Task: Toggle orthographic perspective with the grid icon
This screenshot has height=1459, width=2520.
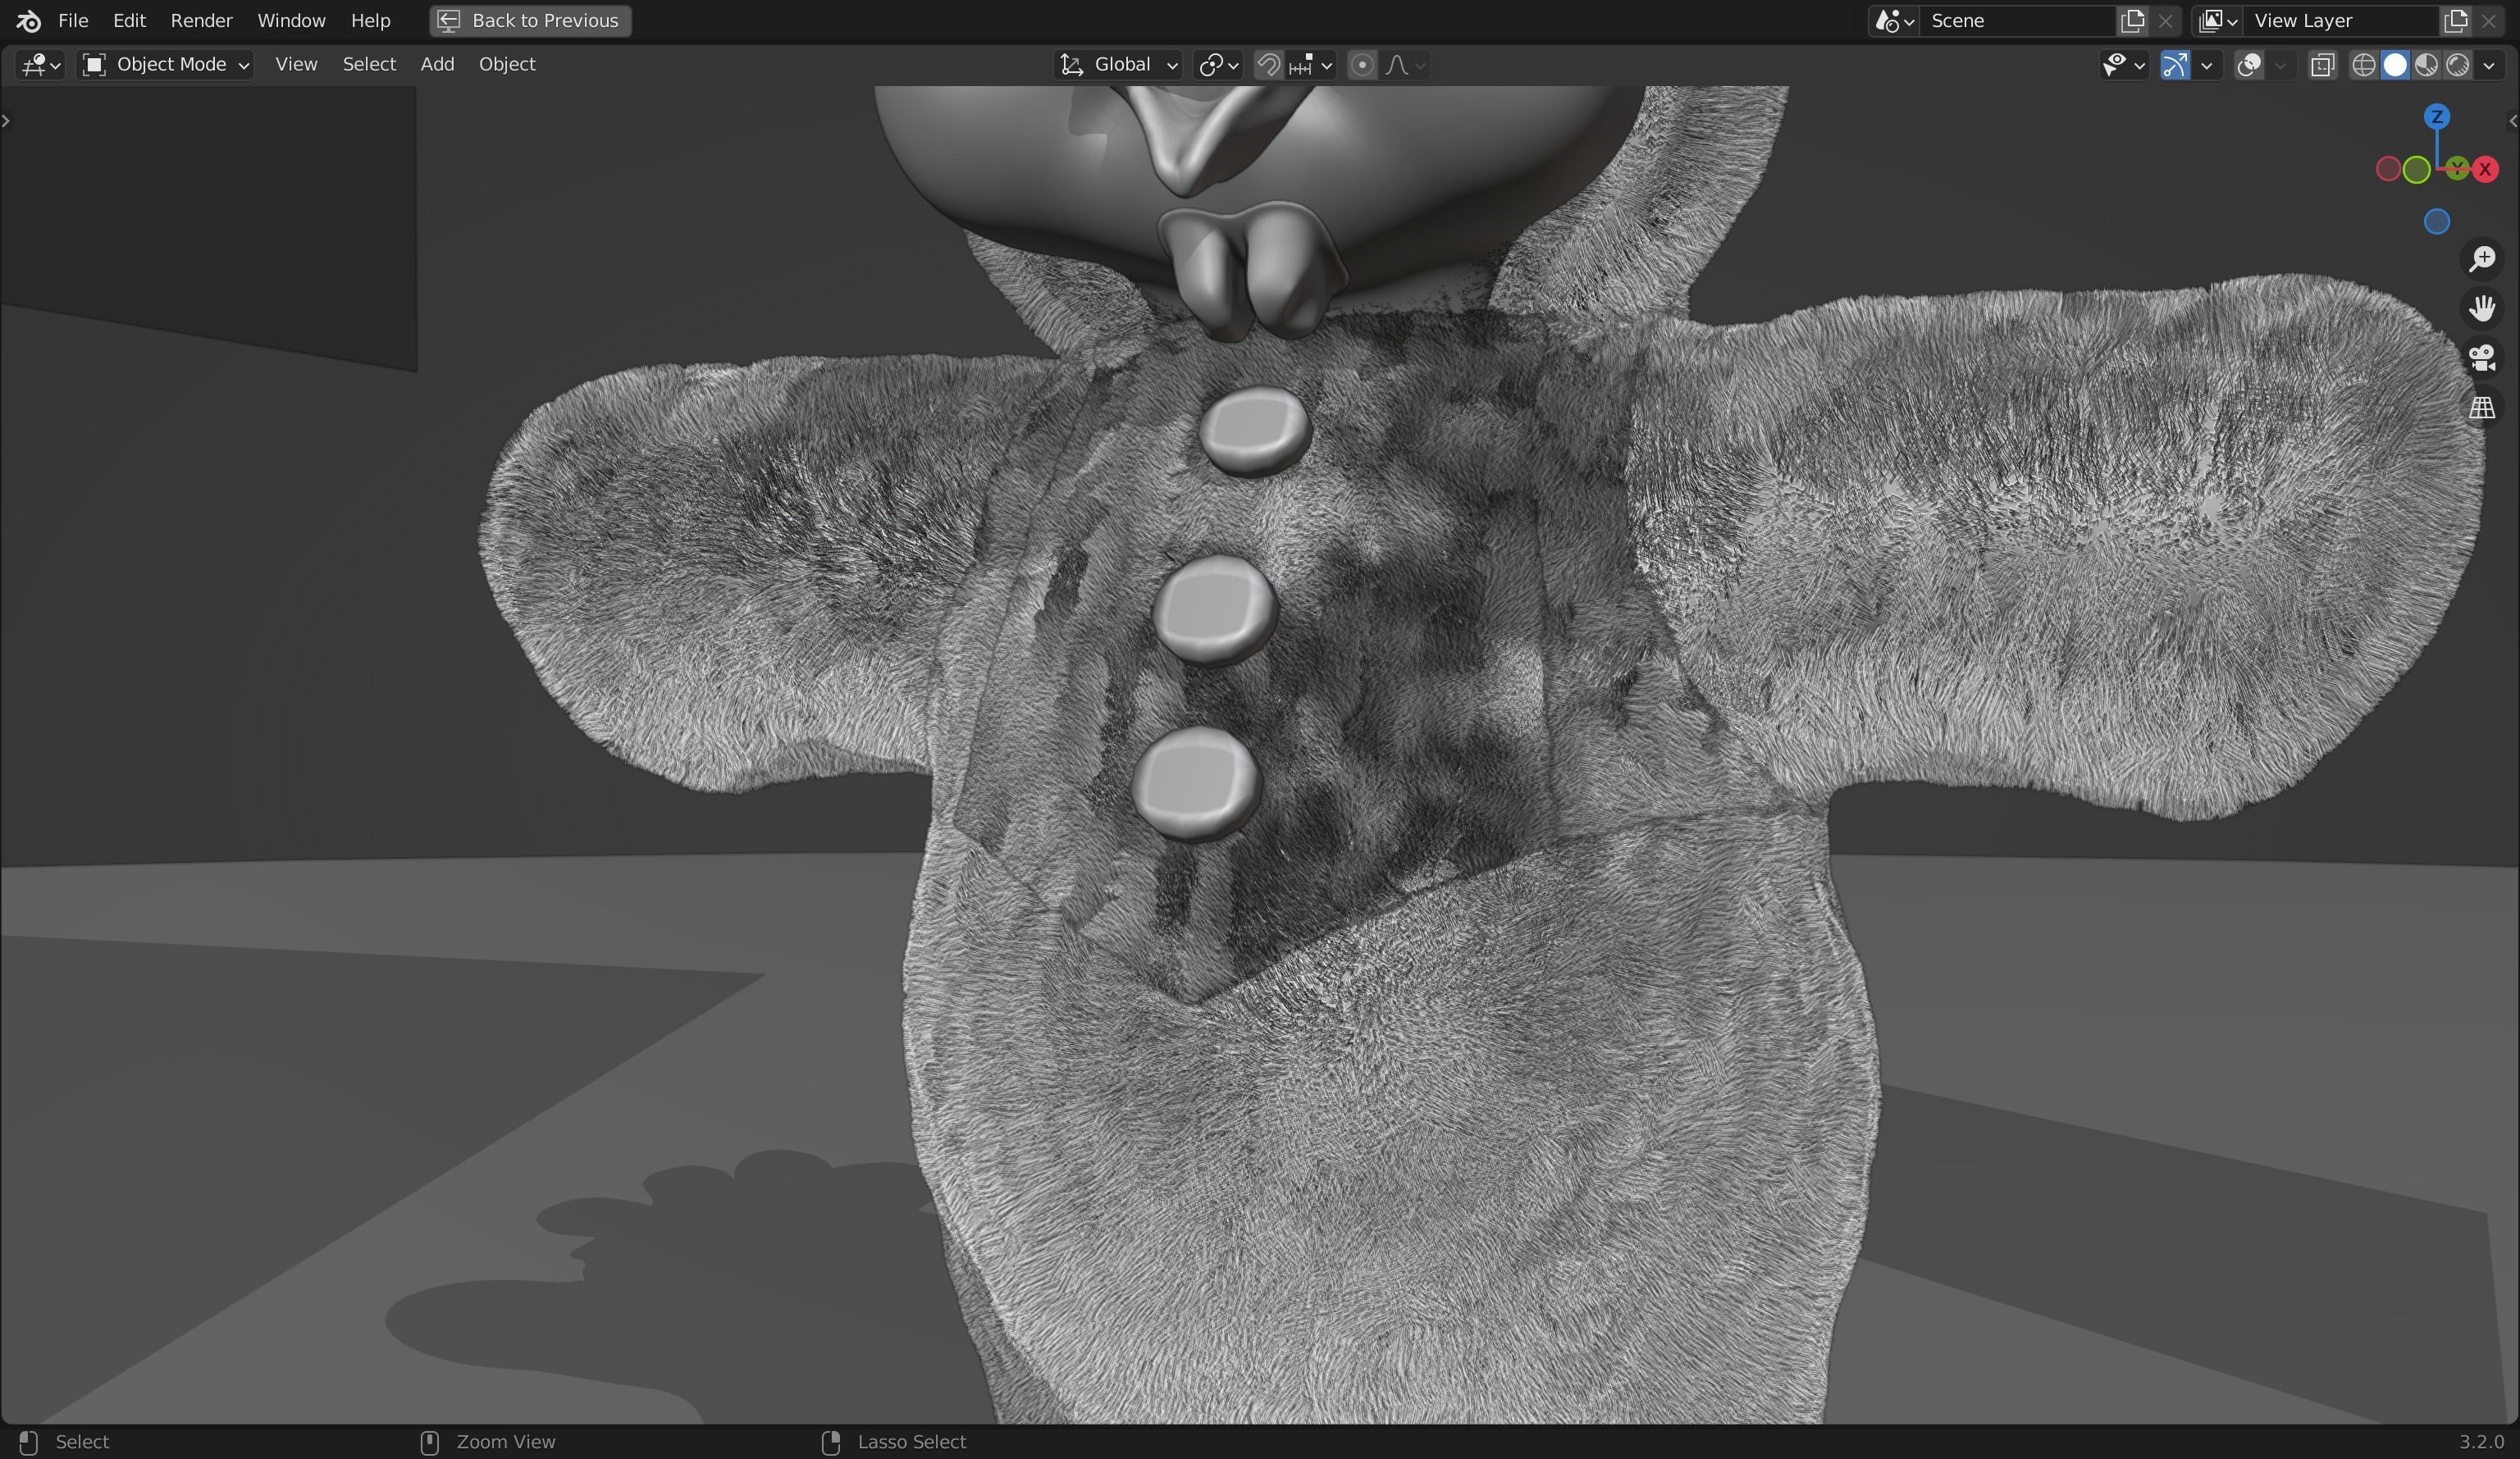Action: coord(2482,408)
